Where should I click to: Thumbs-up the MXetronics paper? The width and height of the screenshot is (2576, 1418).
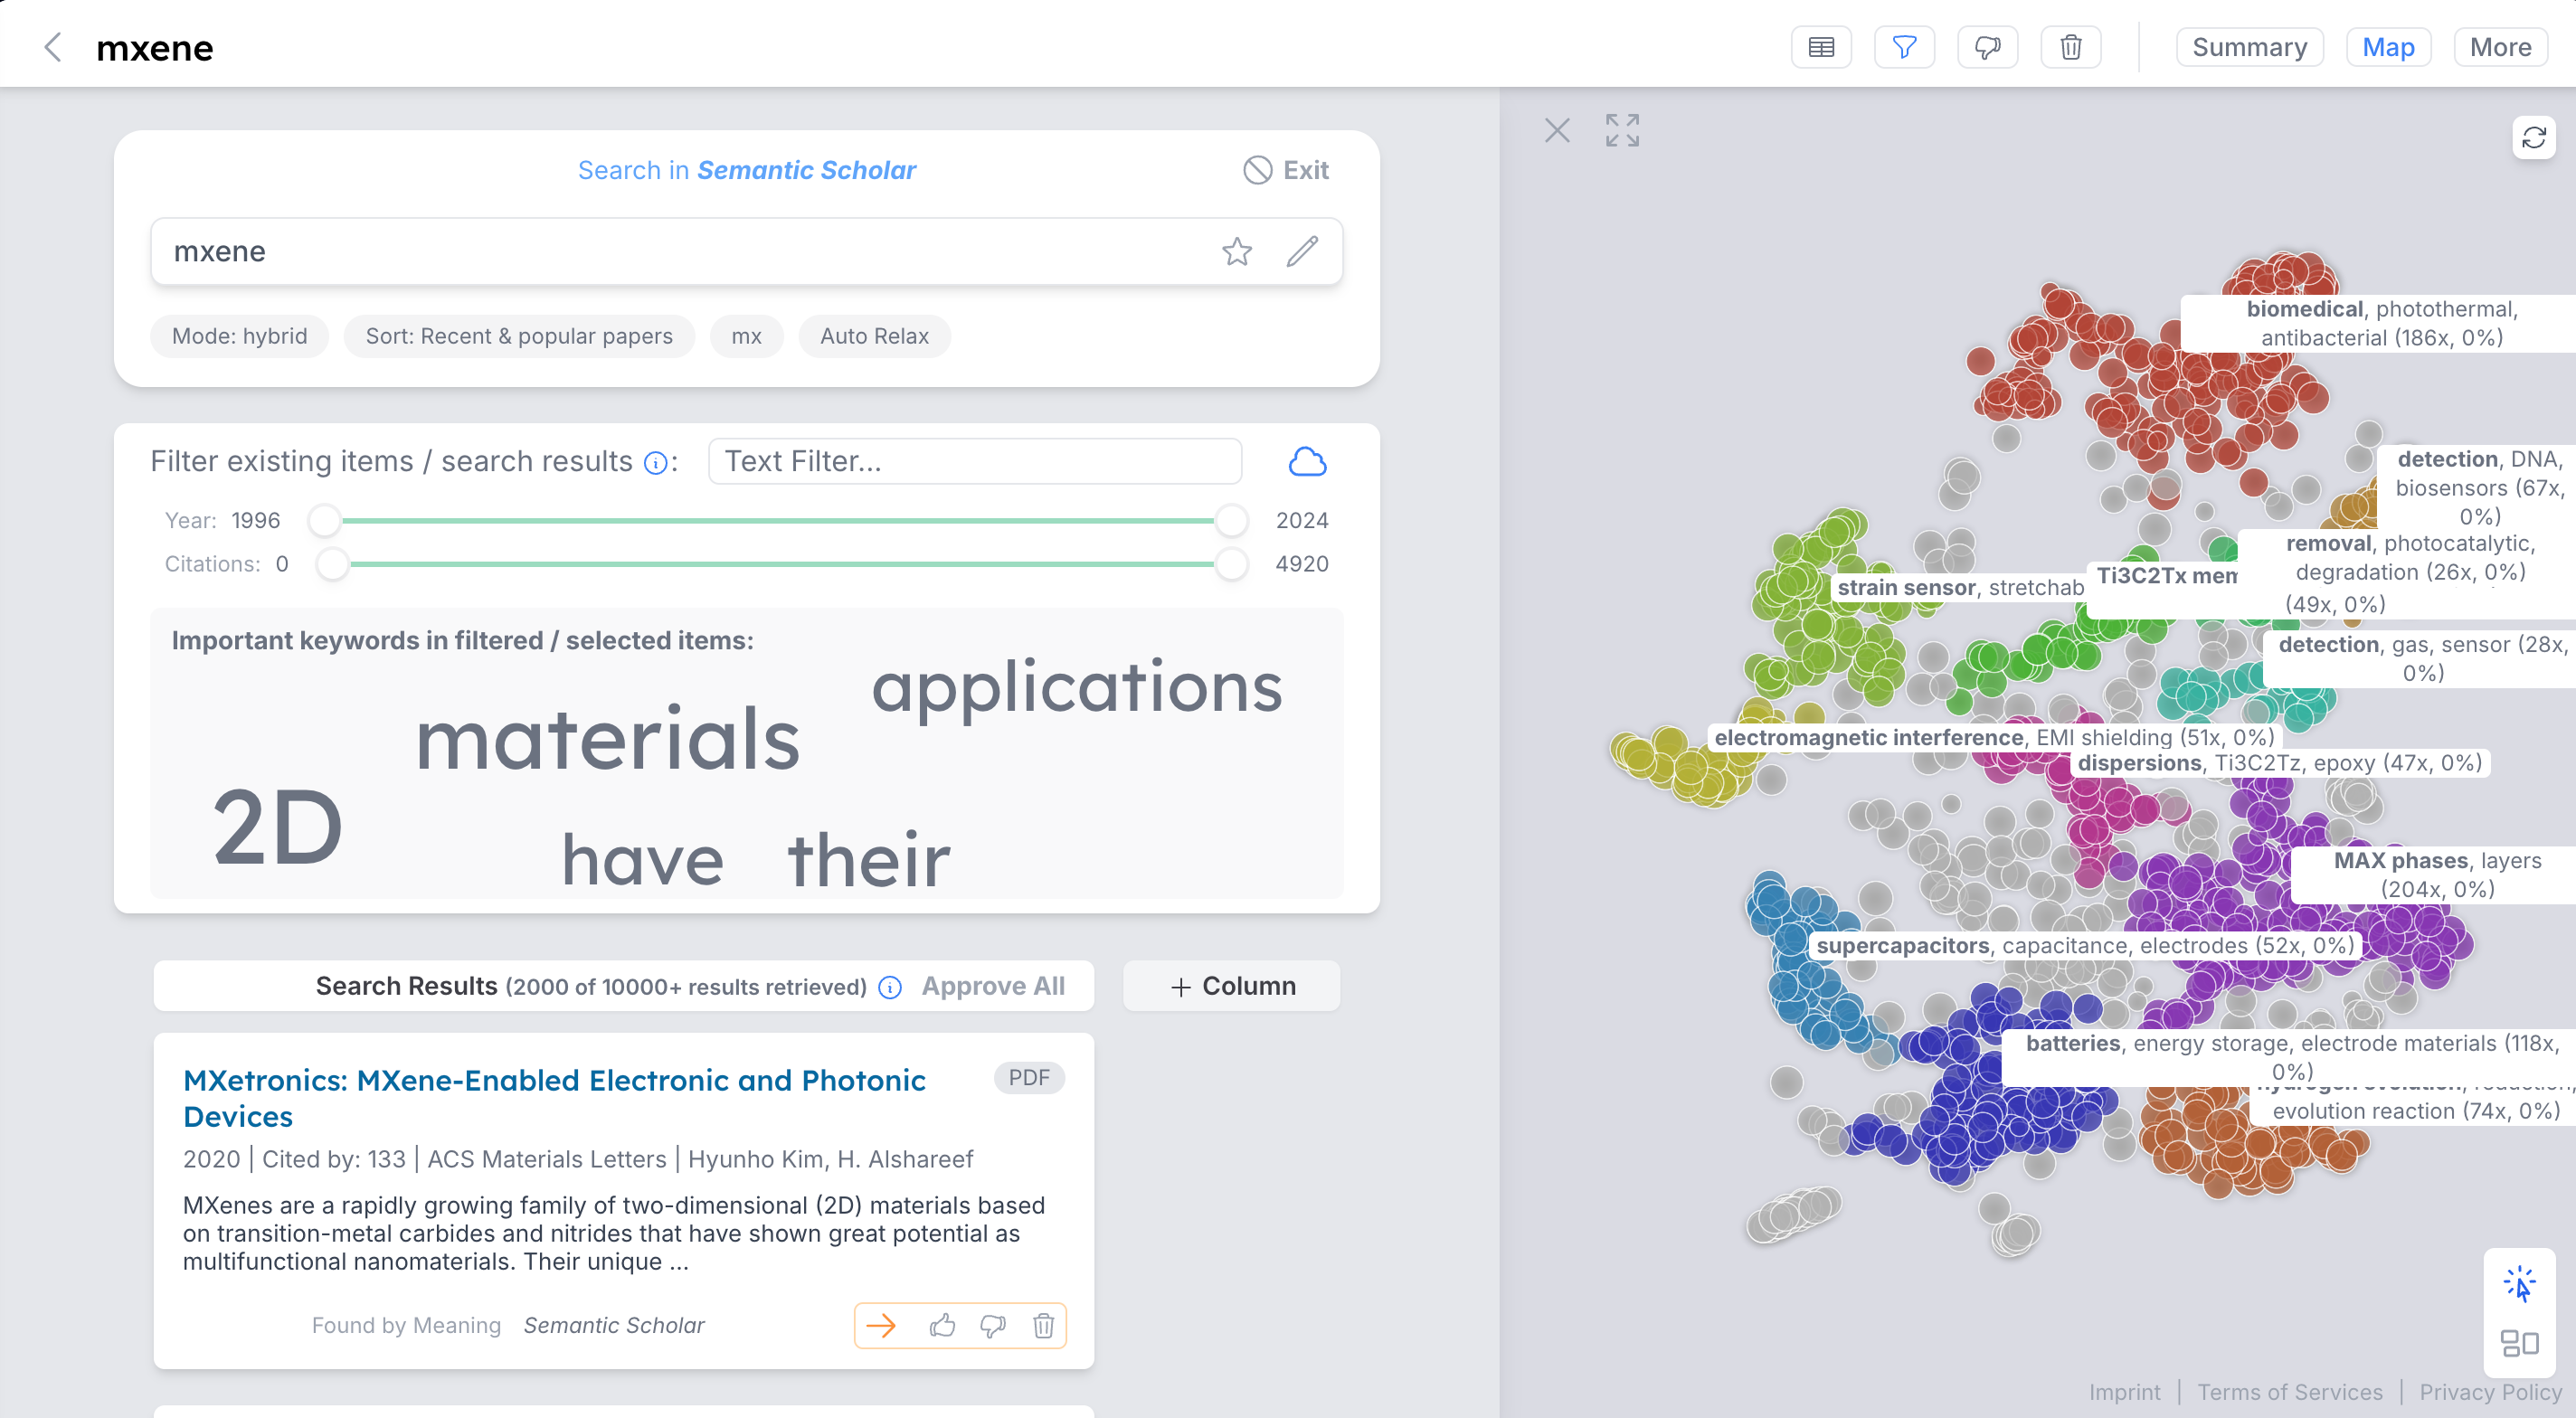[x=942, y=1326]
